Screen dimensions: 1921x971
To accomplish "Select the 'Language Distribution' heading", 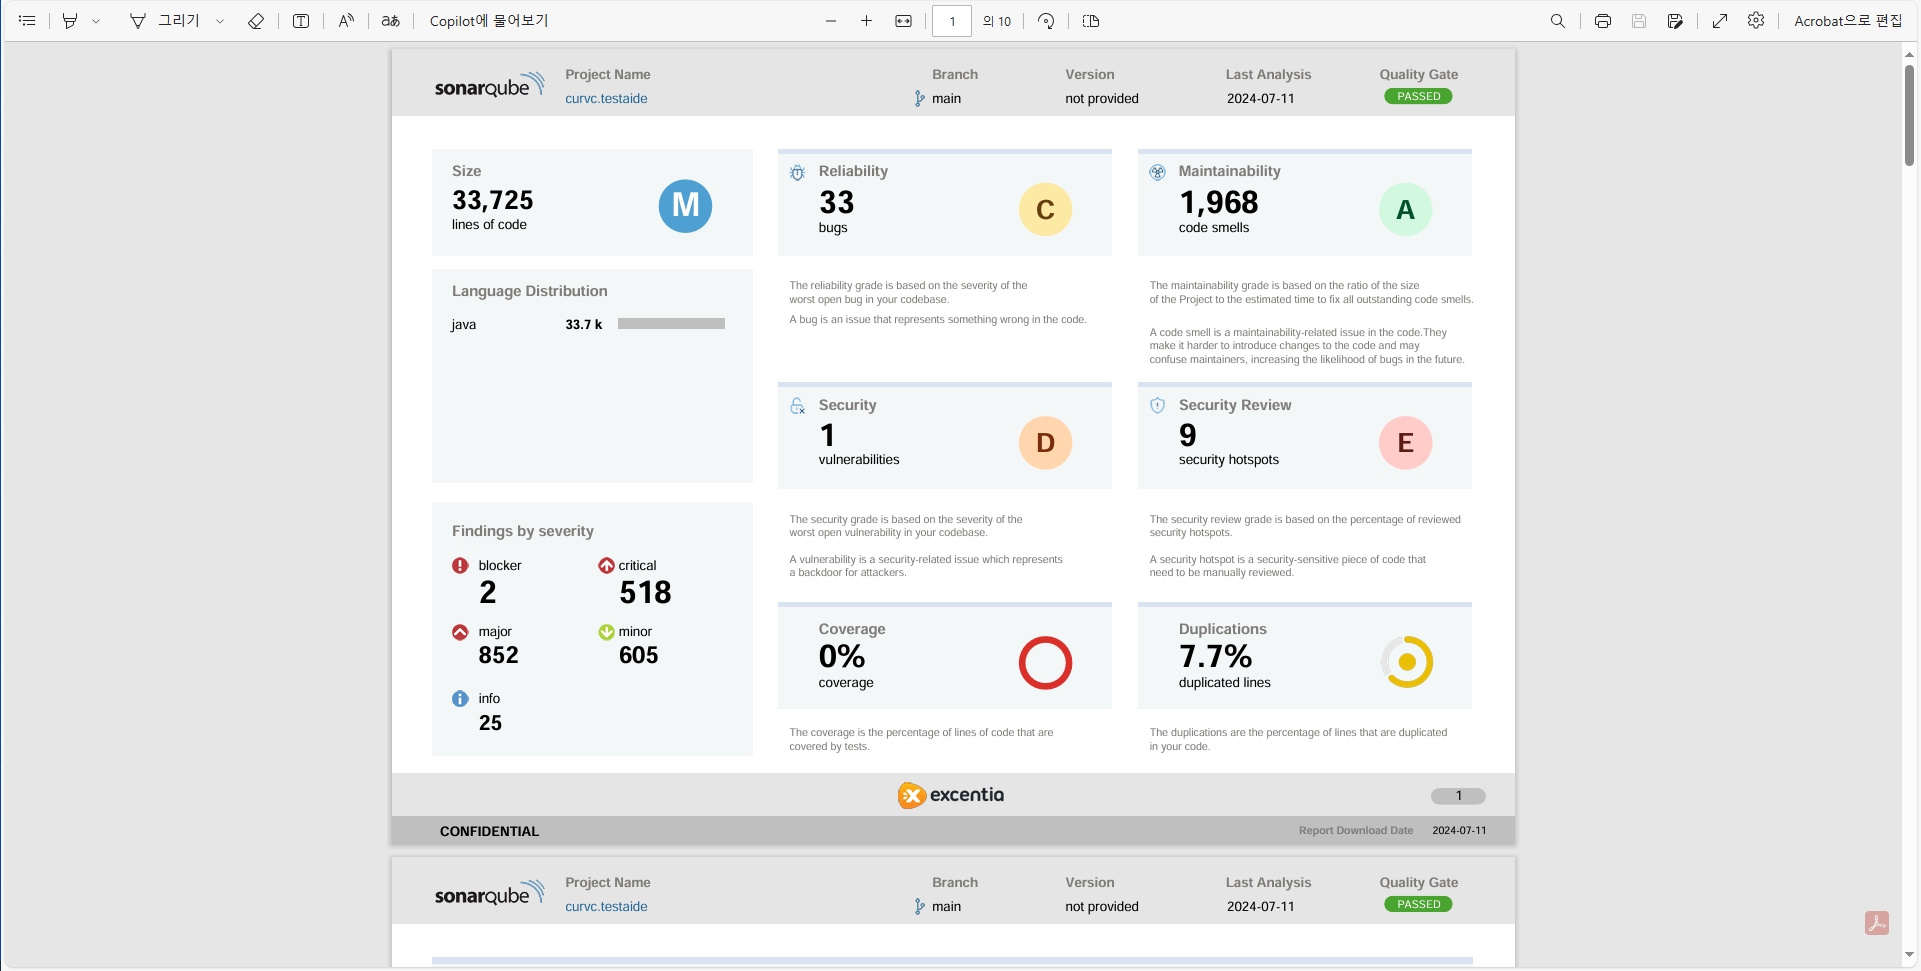I will [529, 292].
